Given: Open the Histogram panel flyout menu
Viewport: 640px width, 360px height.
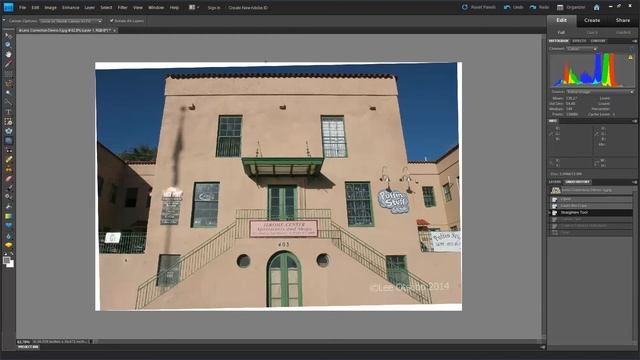Looking at the screenshot, I should click(x=634, y=41).
